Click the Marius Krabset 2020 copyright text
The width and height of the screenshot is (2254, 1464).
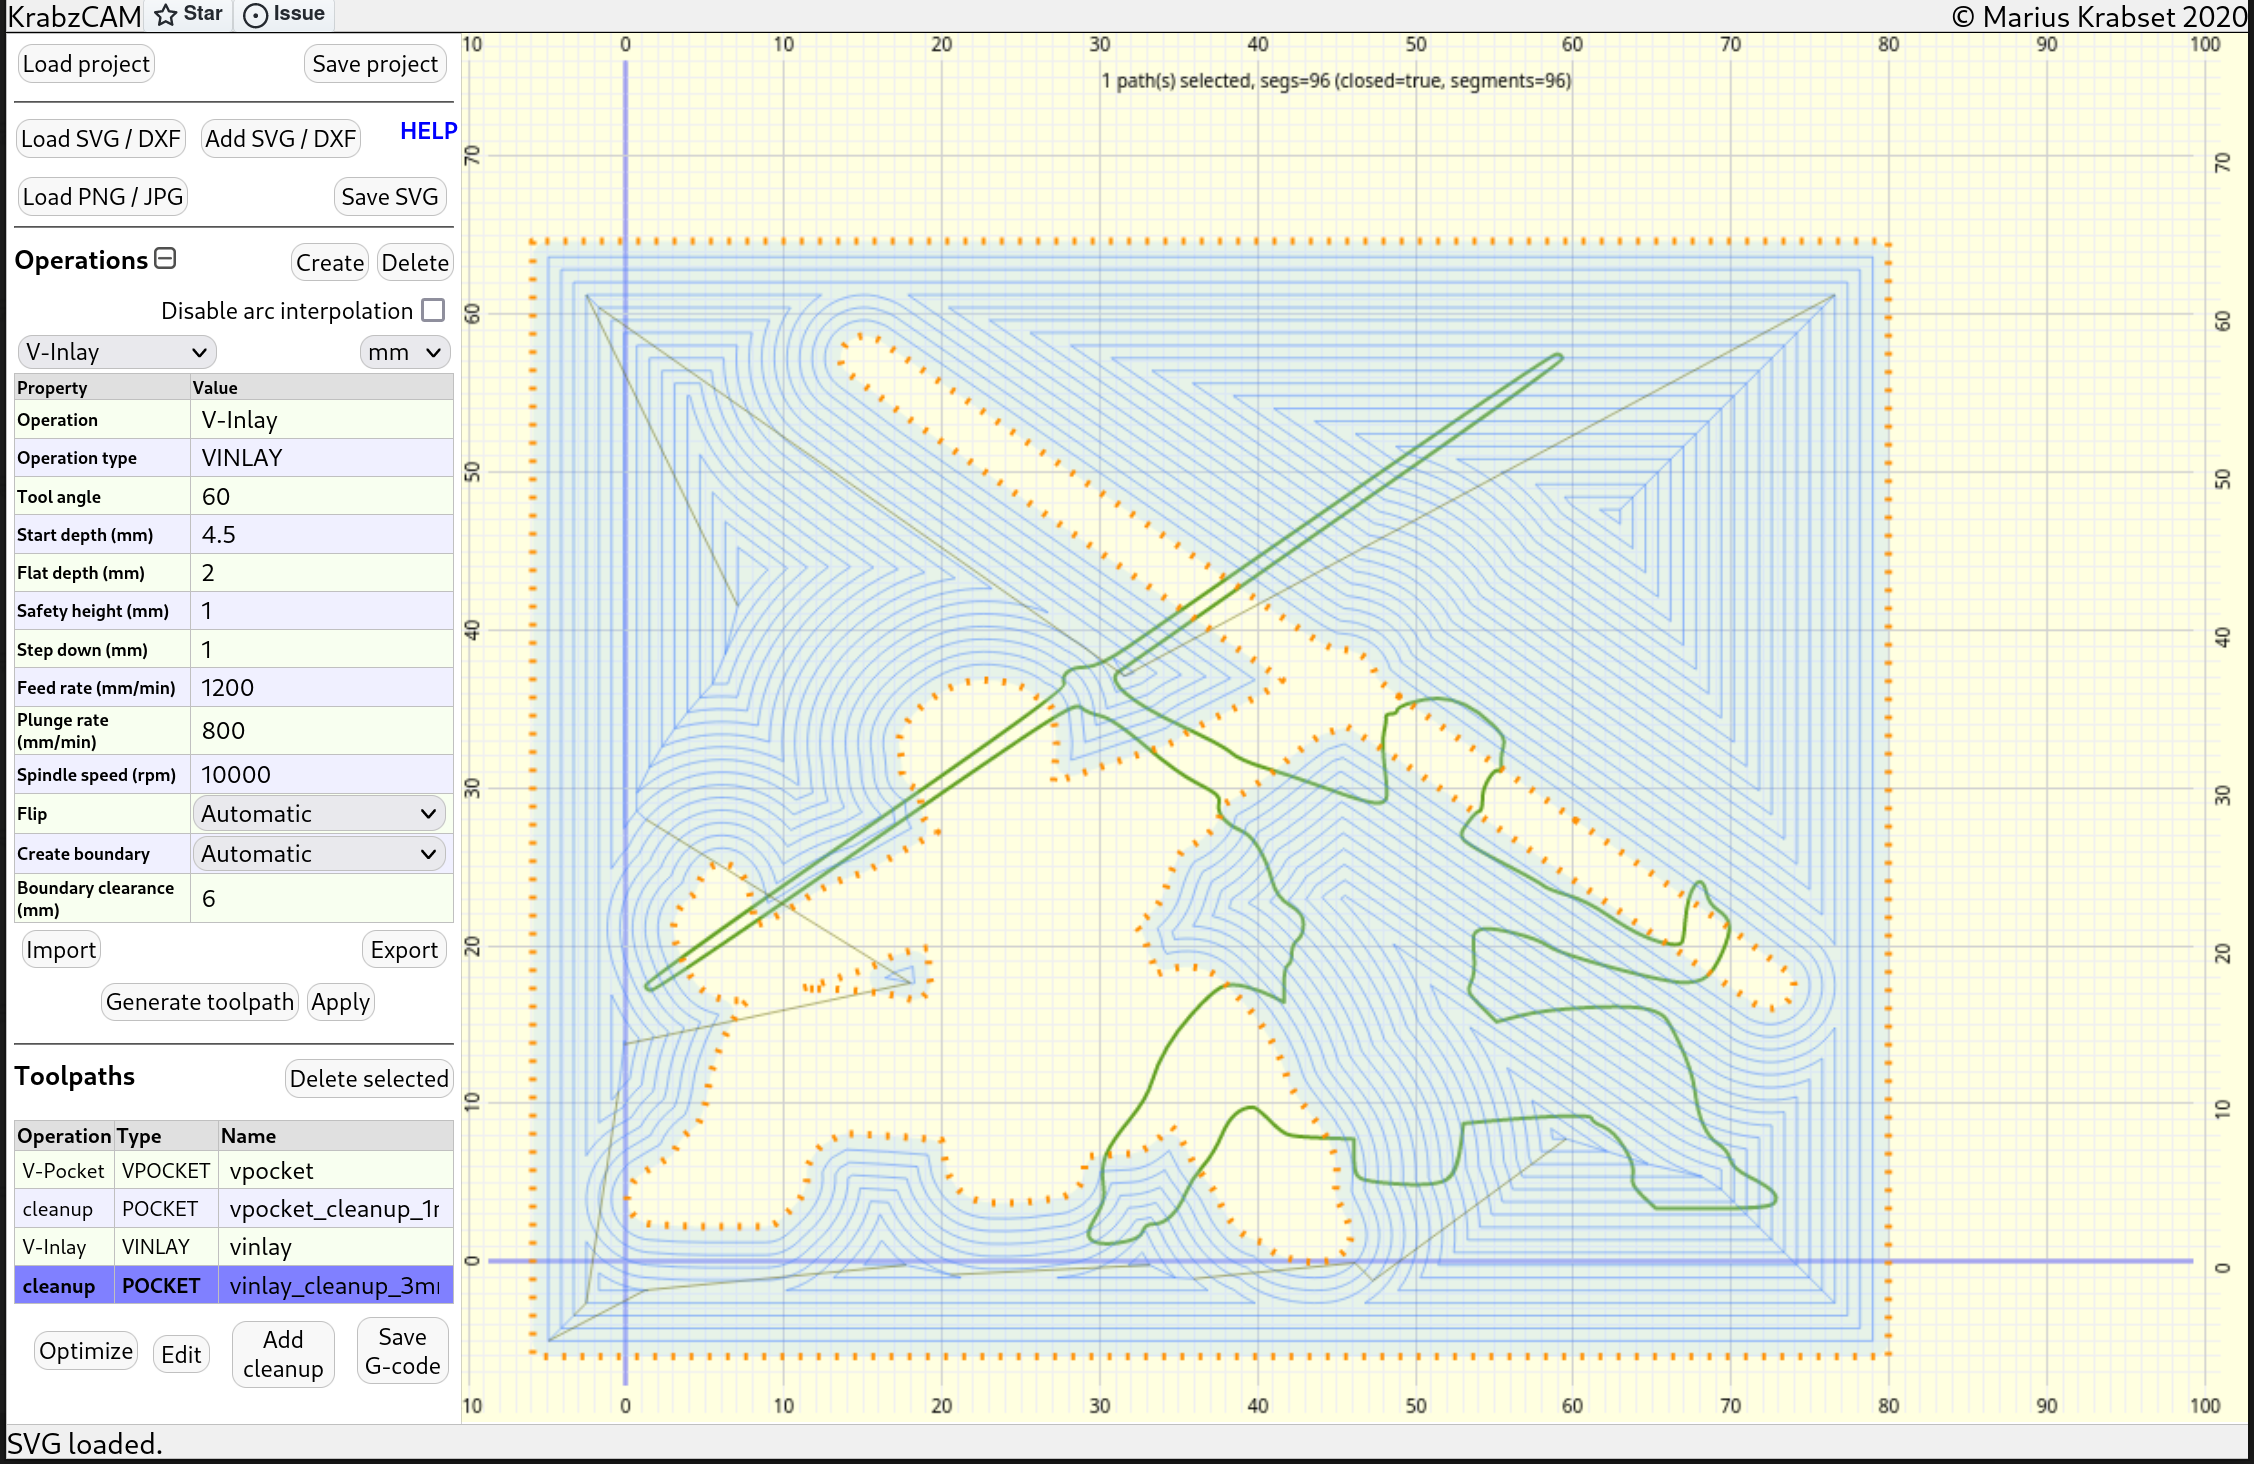(x=2098, y=17)
